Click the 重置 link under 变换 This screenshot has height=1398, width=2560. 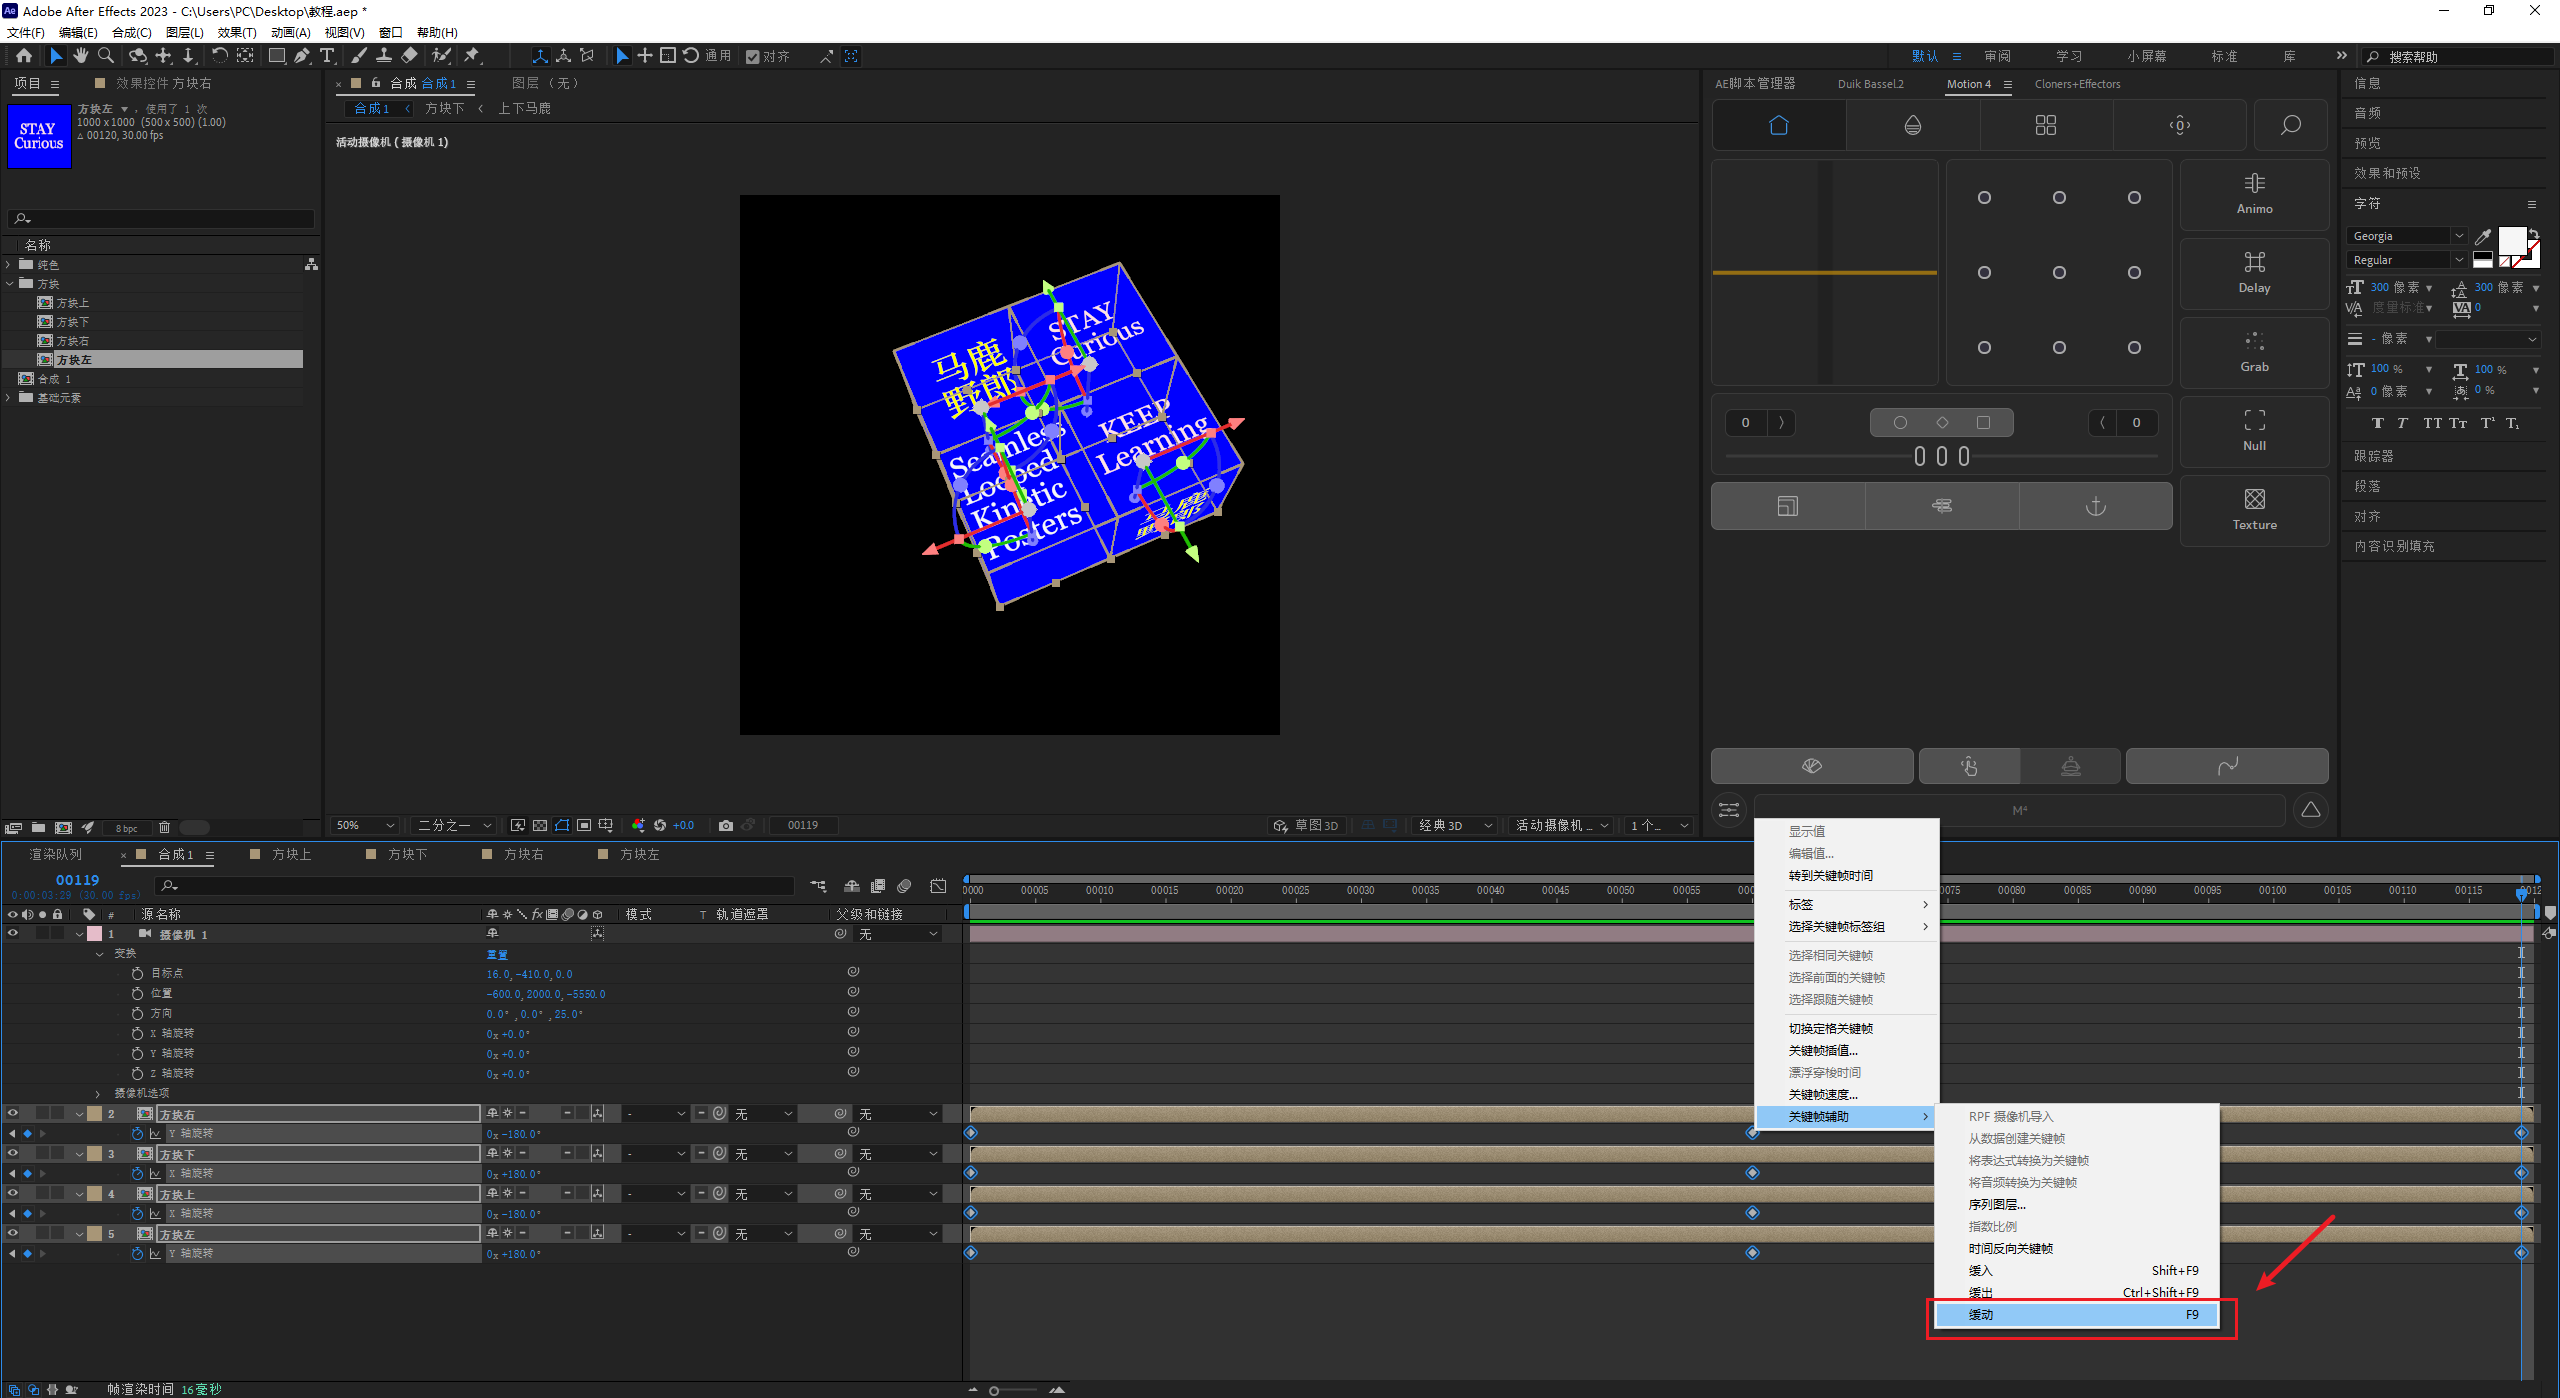tap(497, 954)
